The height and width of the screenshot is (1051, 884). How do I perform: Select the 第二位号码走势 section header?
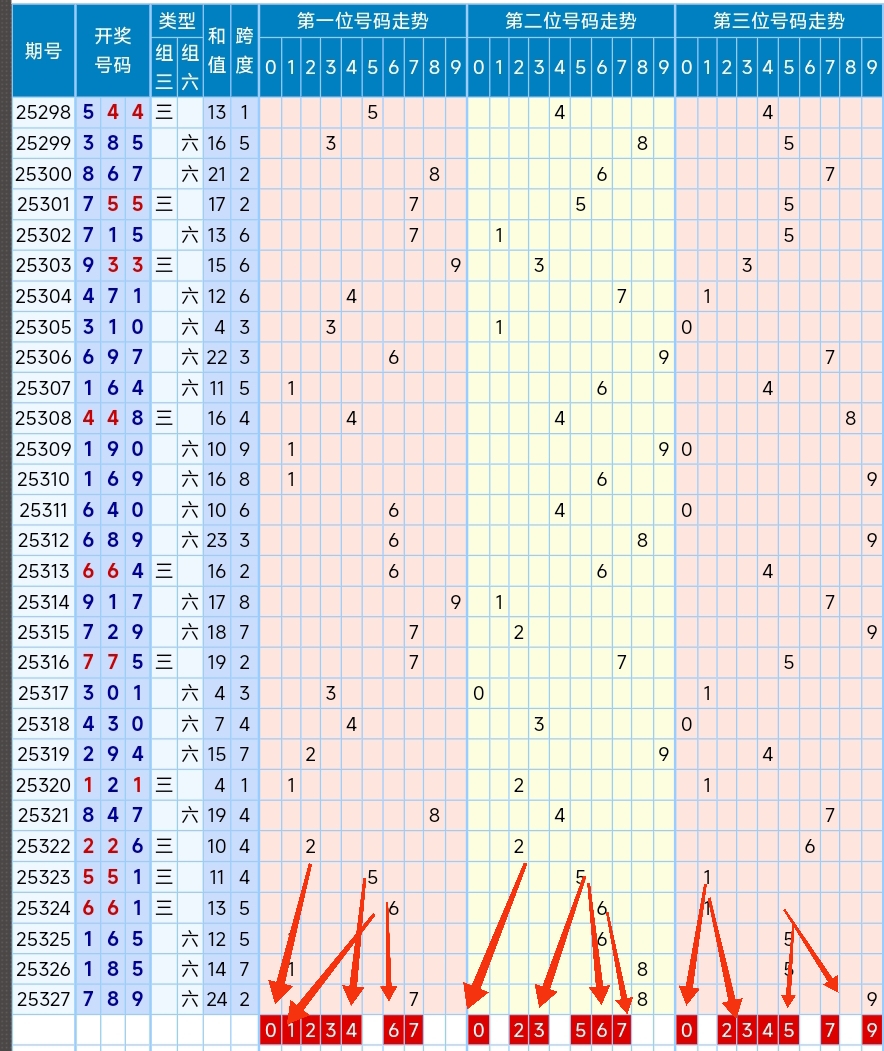[570, 21]
